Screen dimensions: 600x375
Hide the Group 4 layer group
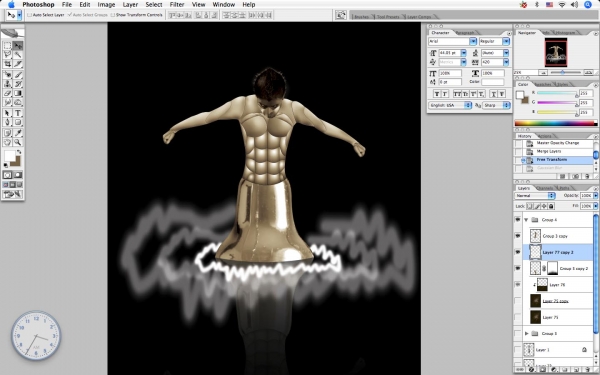[517, 220]
